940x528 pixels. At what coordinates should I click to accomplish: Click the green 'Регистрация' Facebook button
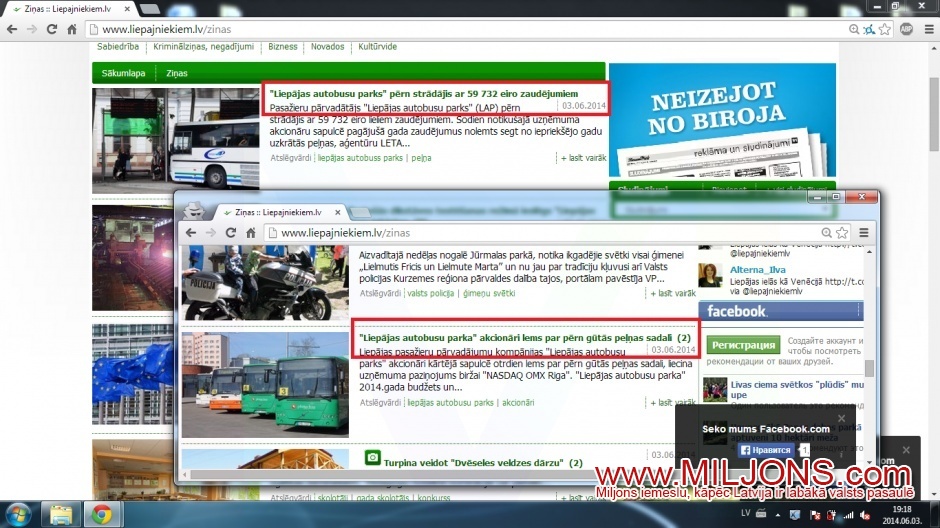(743, 345)
